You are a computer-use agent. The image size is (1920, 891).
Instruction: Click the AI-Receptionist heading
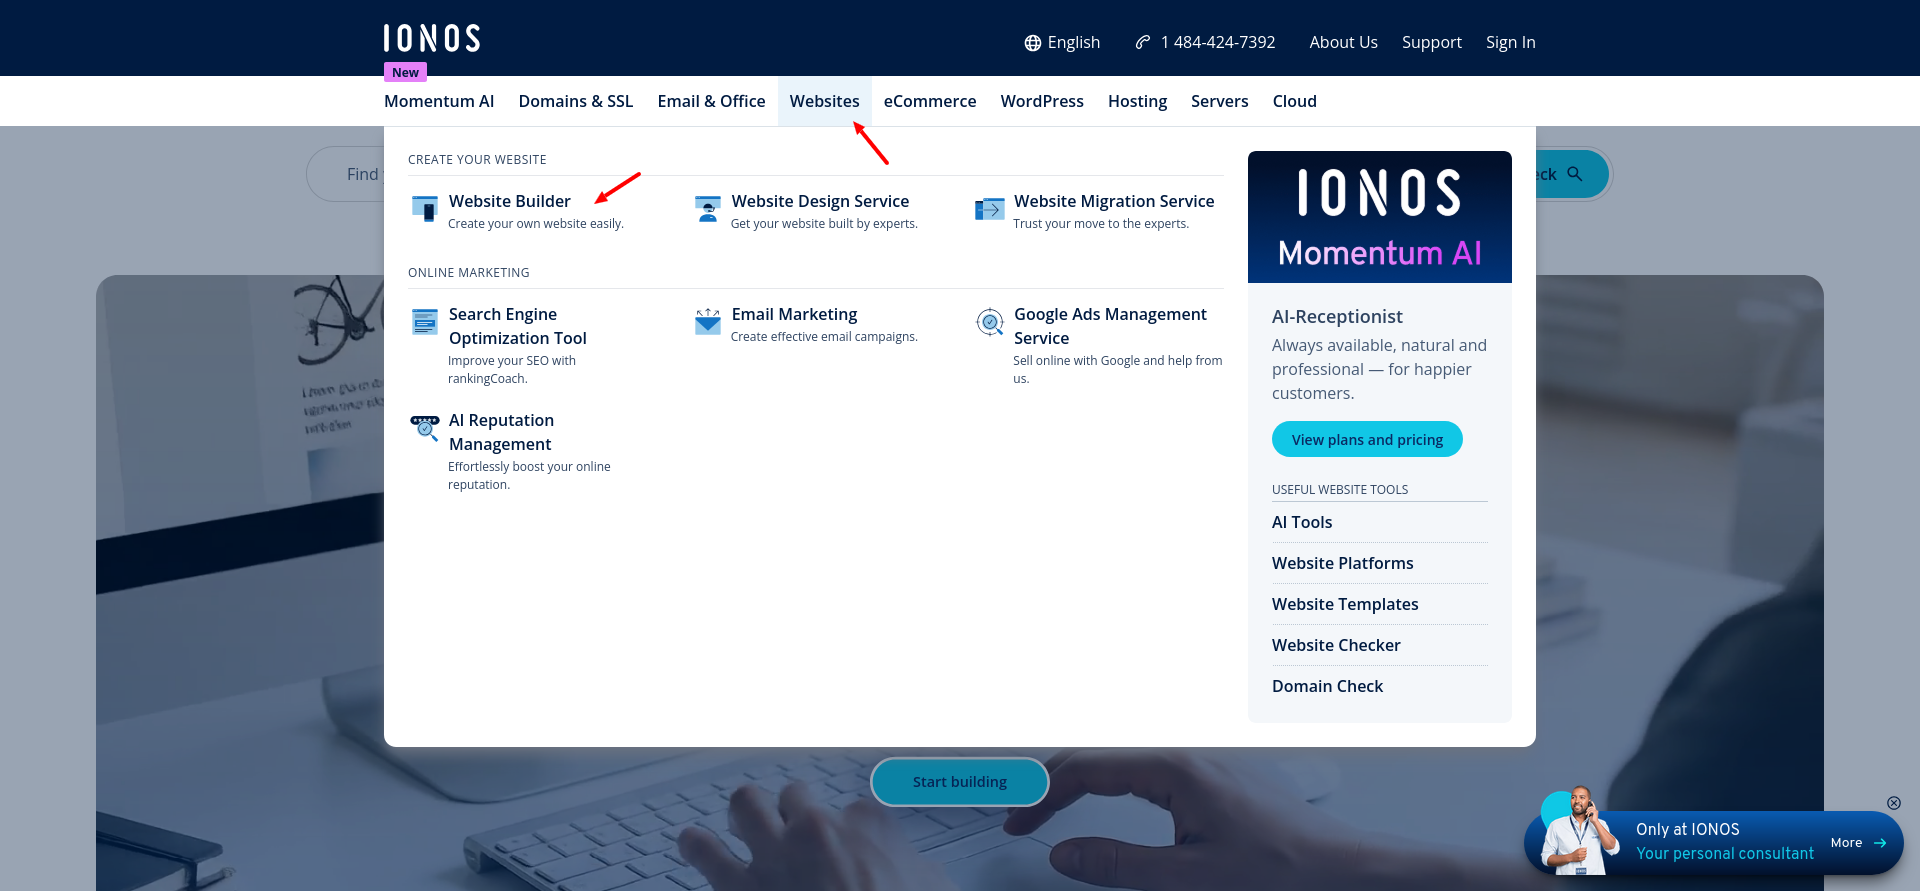1337,316
